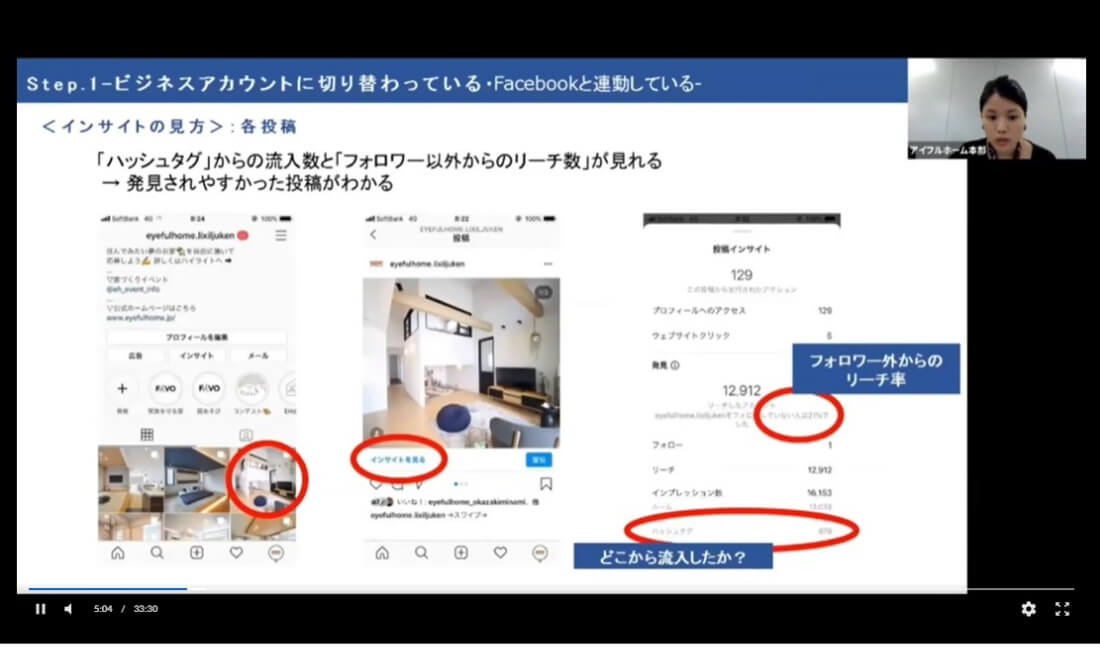Image resolution: width=1100 pixels, height=647 pixels.
Task: Open the hamburger menu on the profile page
Action: coord(281,236)
